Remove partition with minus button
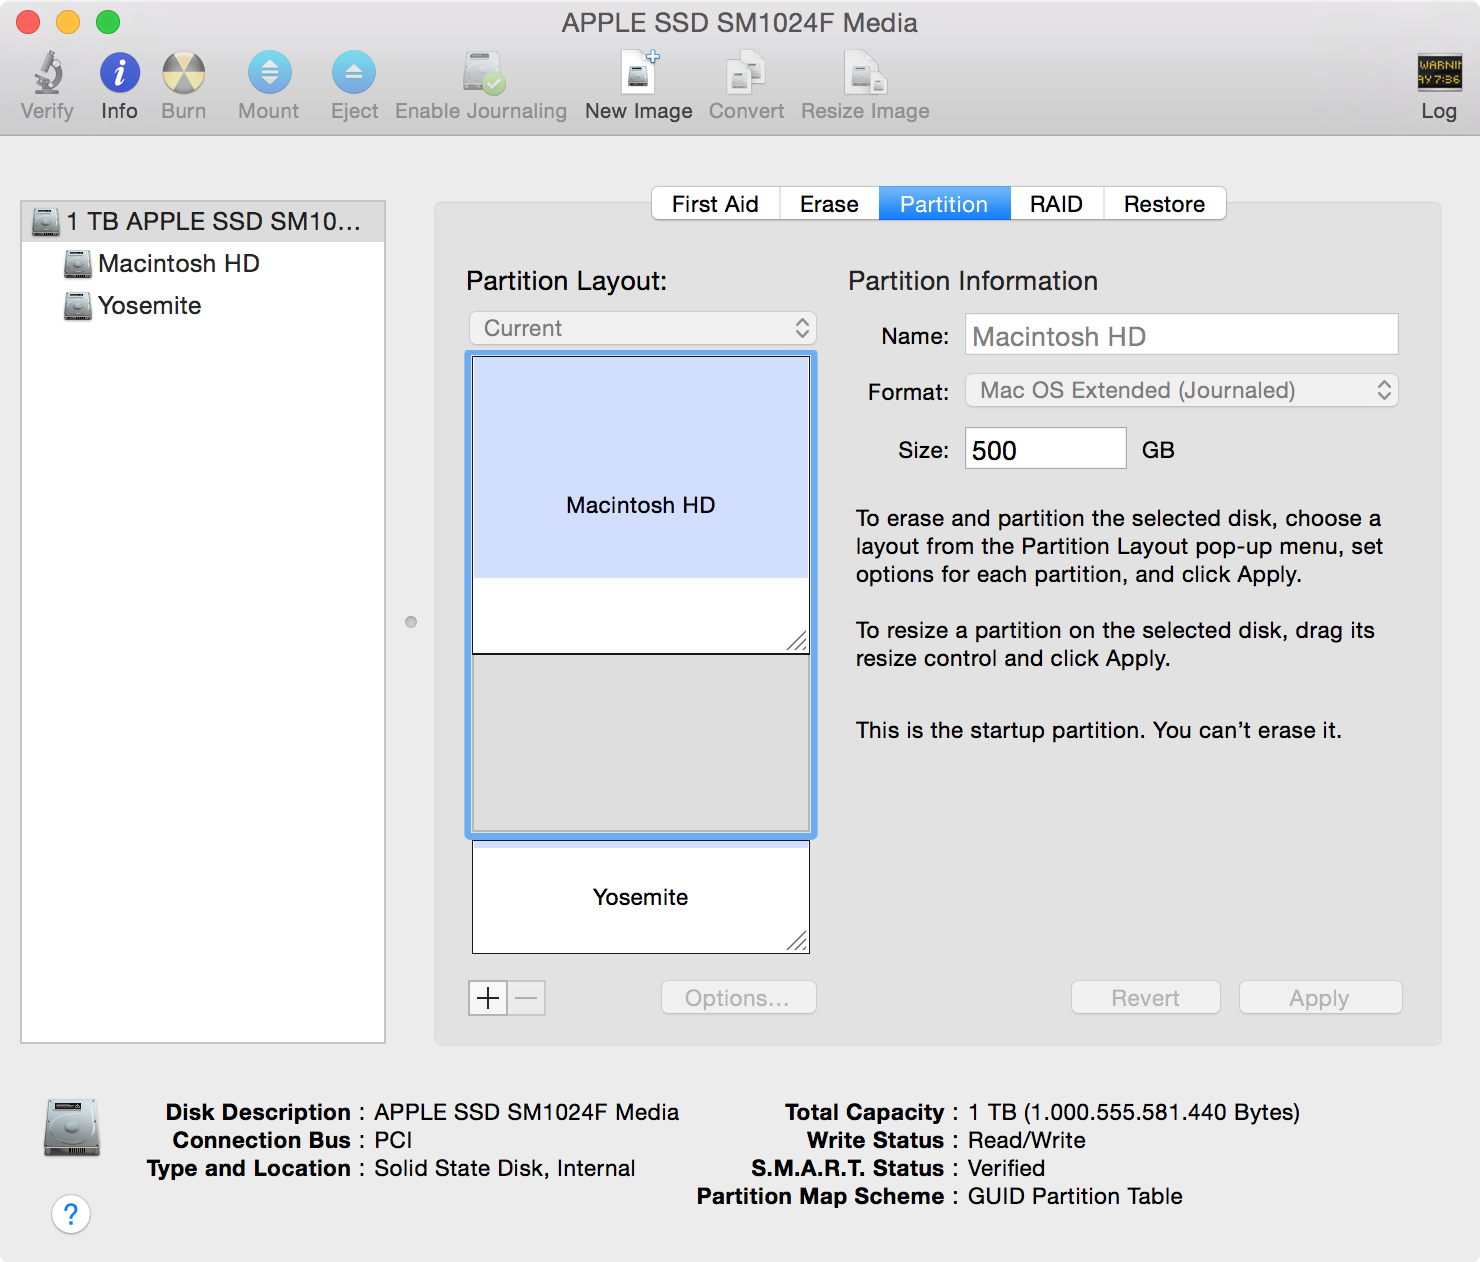1480x1262 pixels. click(527, 998)
